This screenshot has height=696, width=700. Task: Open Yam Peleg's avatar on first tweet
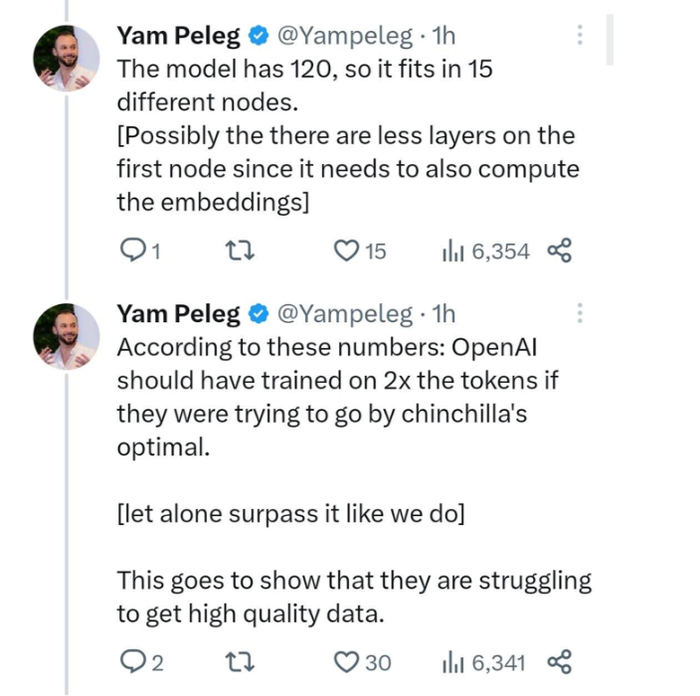[68, 59]
